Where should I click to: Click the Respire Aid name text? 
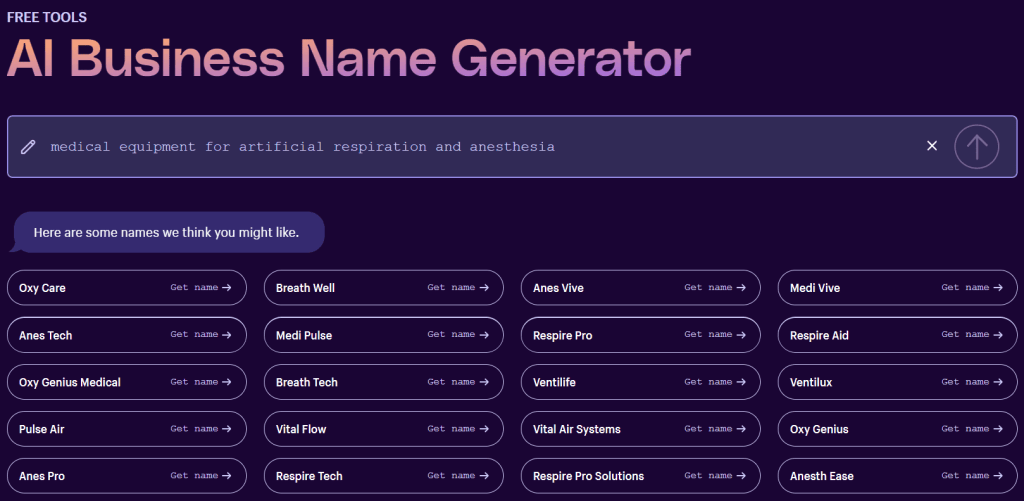pyautogui.click(x=819, y=335)
